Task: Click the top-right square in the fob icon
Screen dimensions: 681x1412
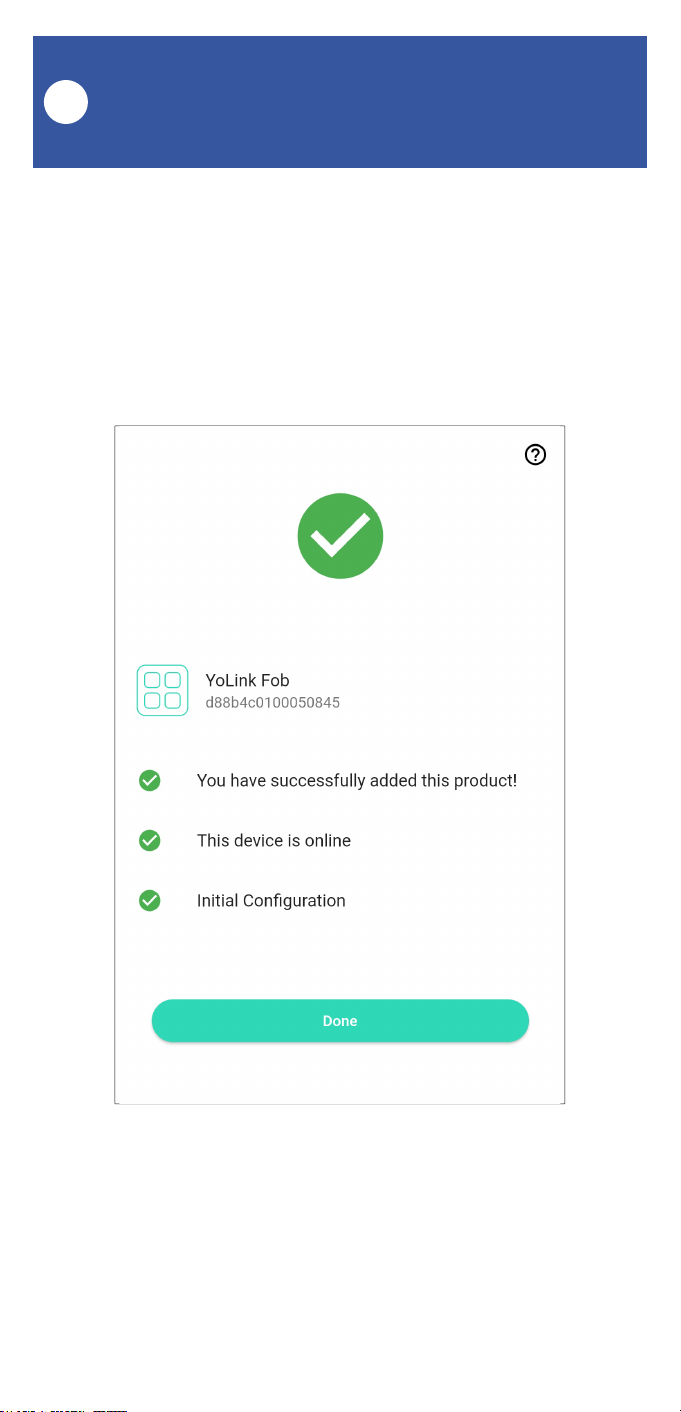Action: coord(172,681)
